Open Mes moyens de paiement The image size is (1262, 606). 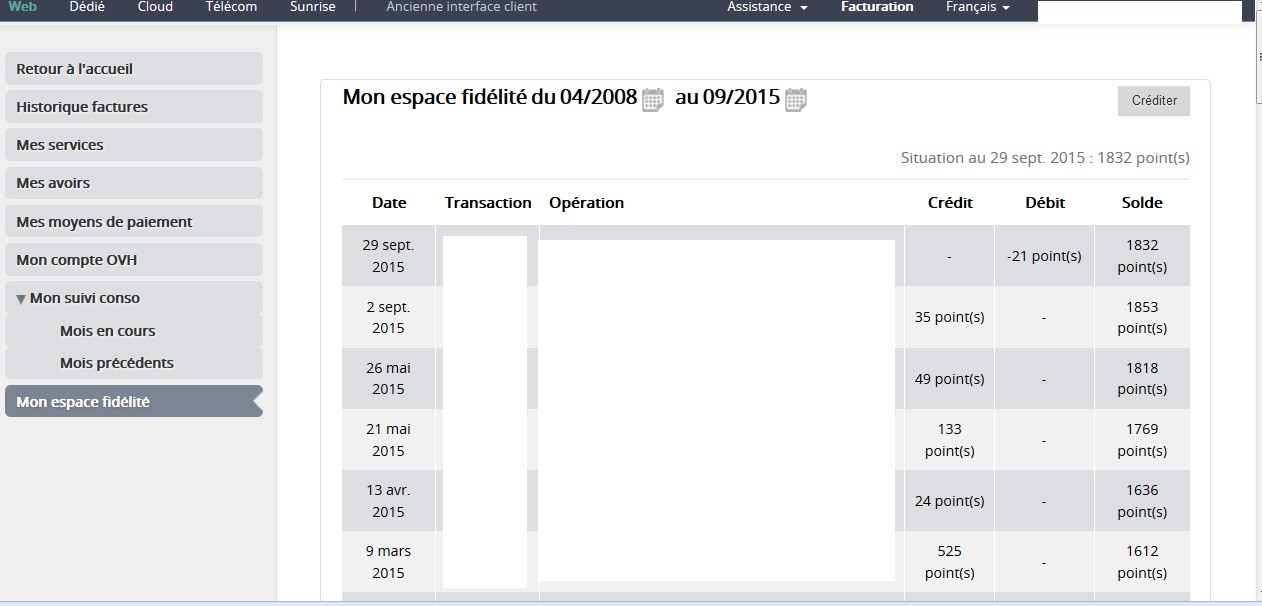point(133,222)
